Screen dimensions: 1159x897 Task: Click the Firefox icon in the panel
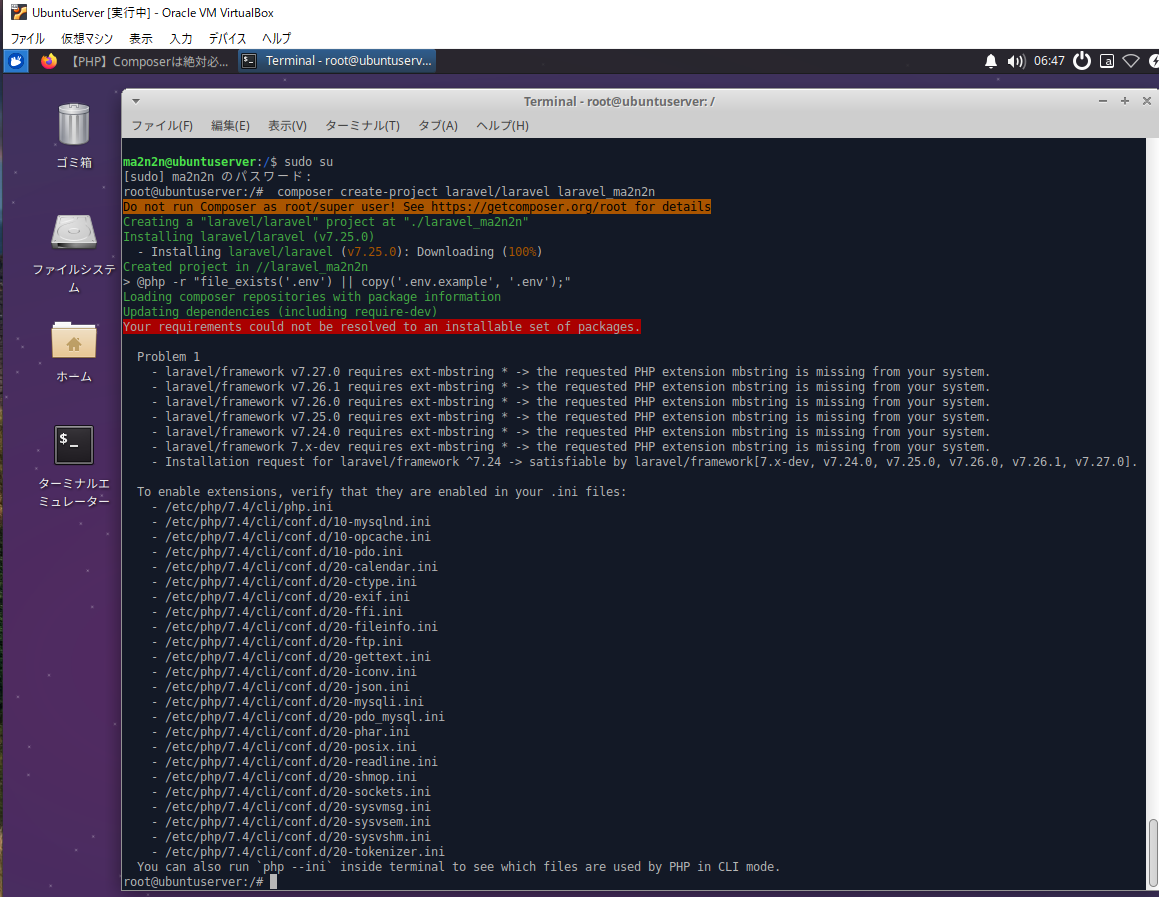49,61
